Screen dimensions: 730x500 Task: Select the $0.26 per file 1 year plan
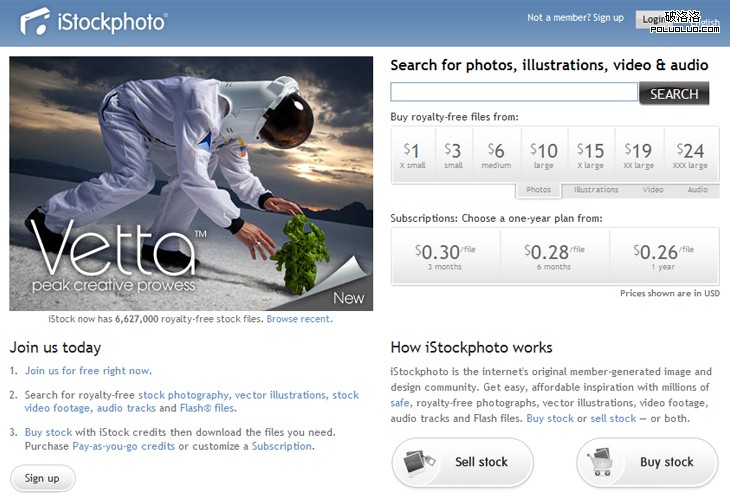(663, 256)
